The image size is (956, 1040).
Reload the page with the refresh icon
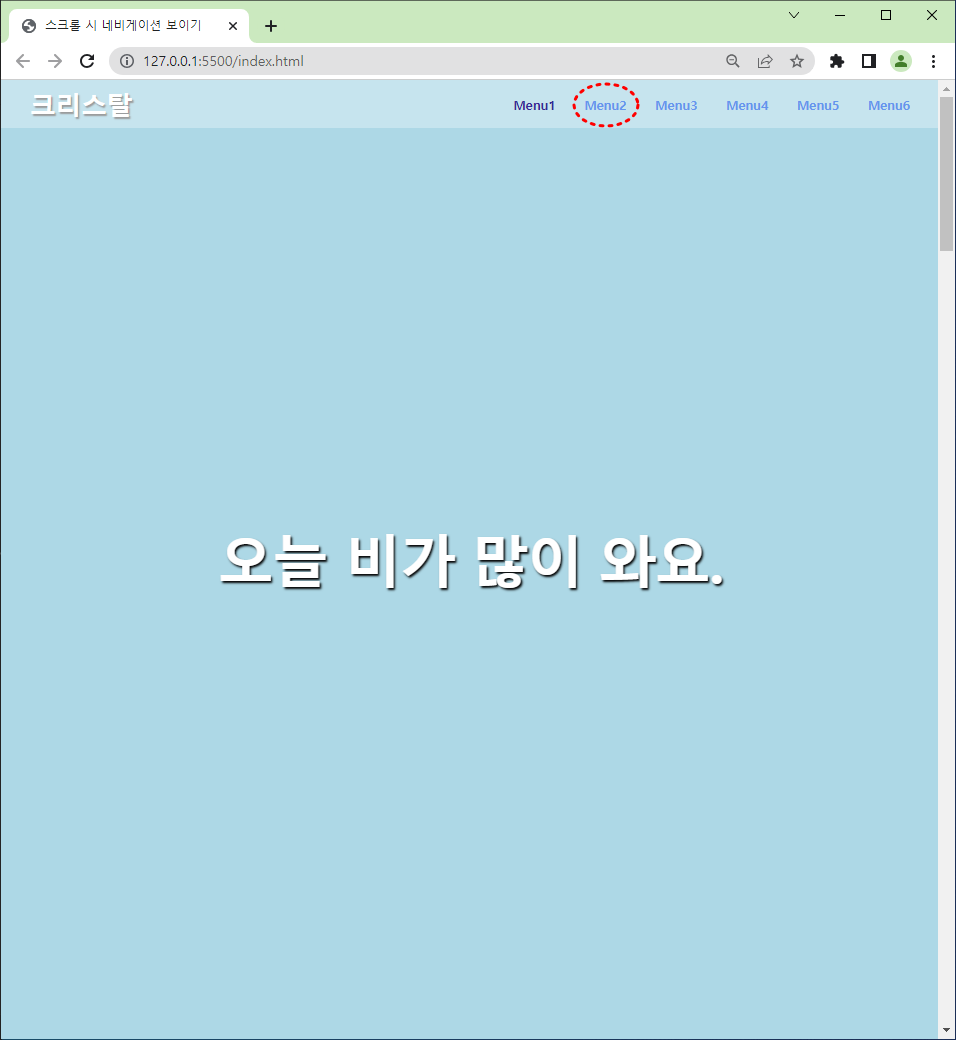87,61
